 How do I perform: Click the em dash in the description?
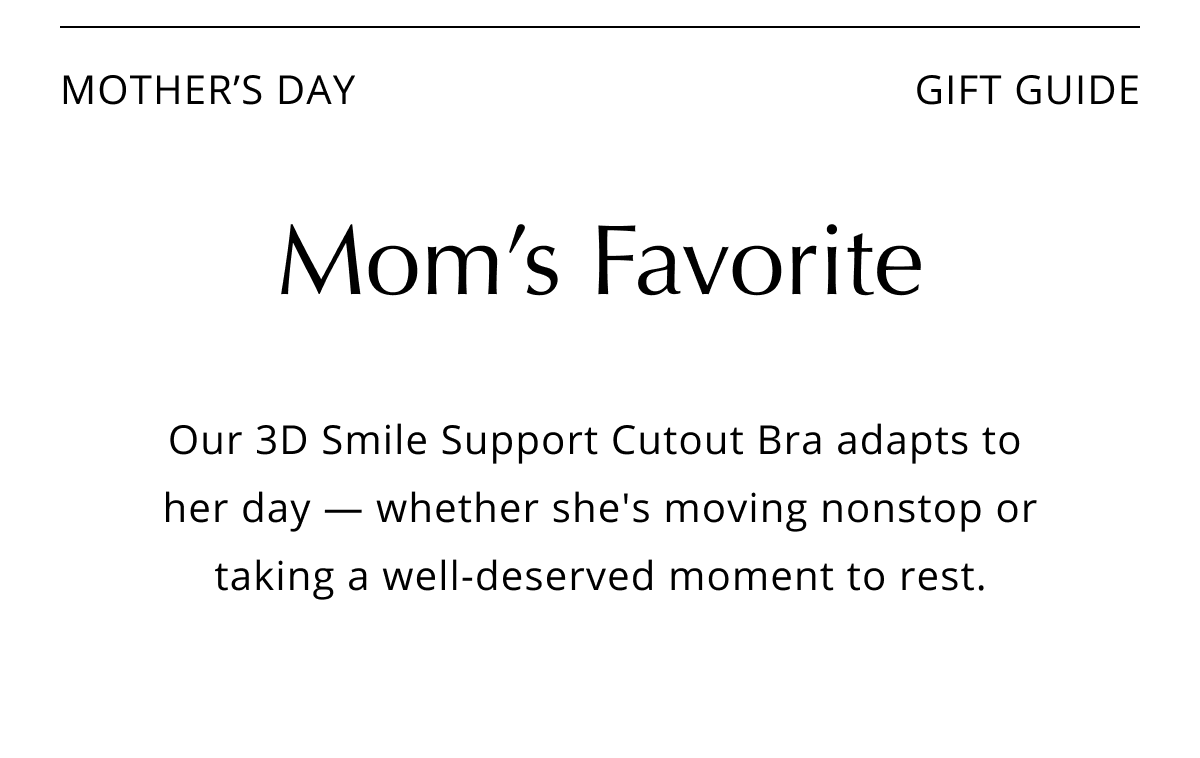pyautogui.click(x=344, y=510)
